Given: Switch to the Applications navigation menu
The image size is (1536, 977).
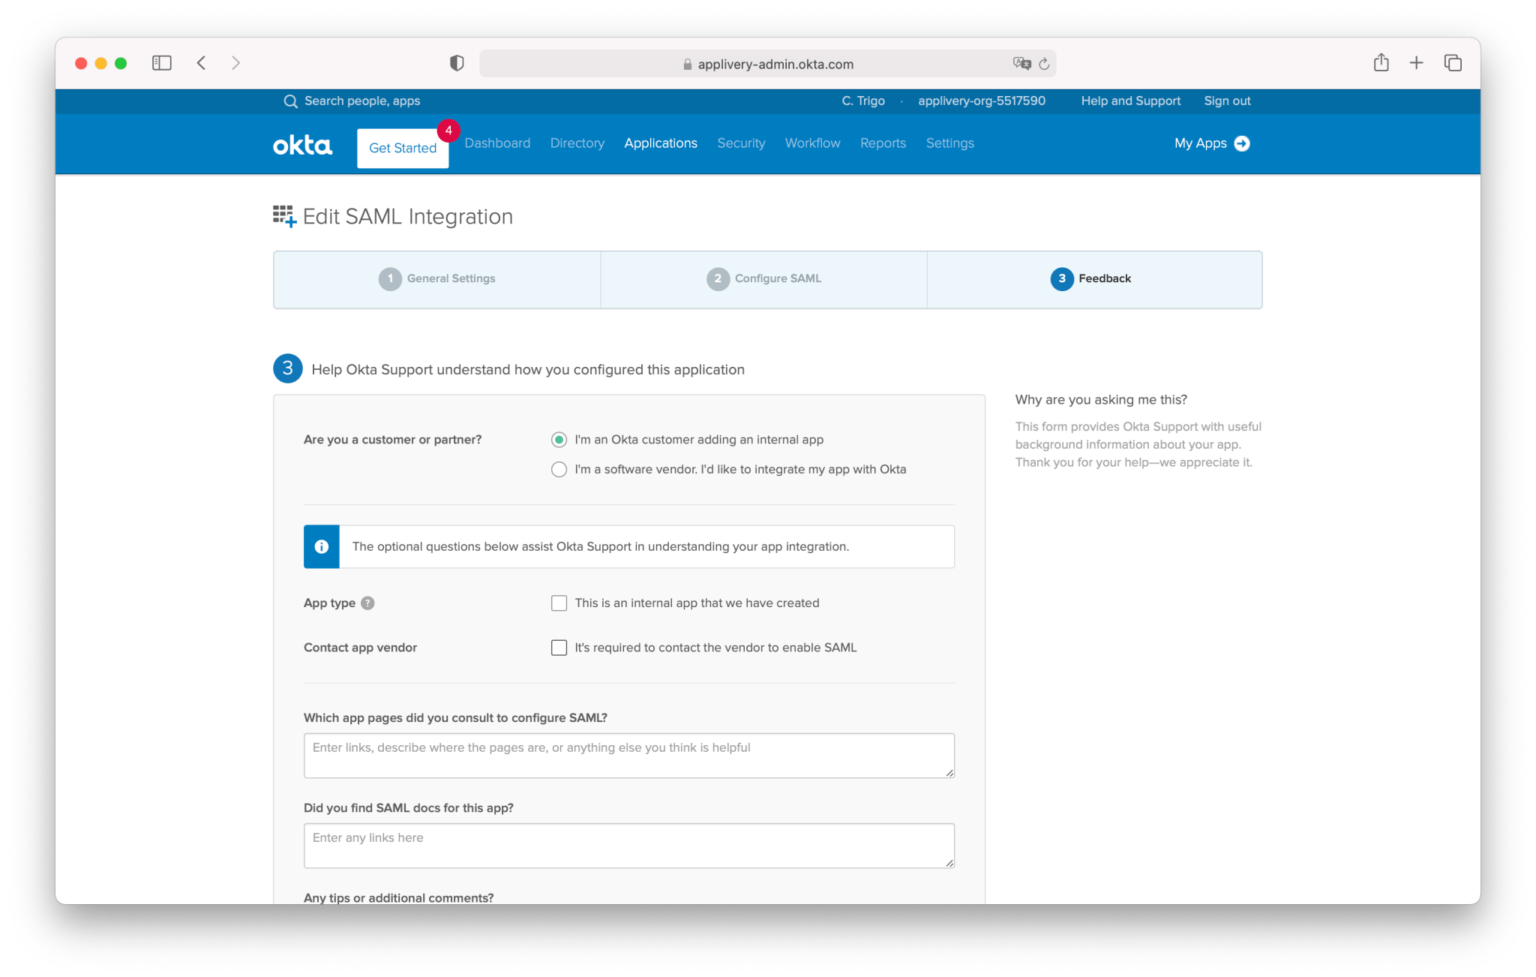Looking at the screenshot, I should point(660,143).
